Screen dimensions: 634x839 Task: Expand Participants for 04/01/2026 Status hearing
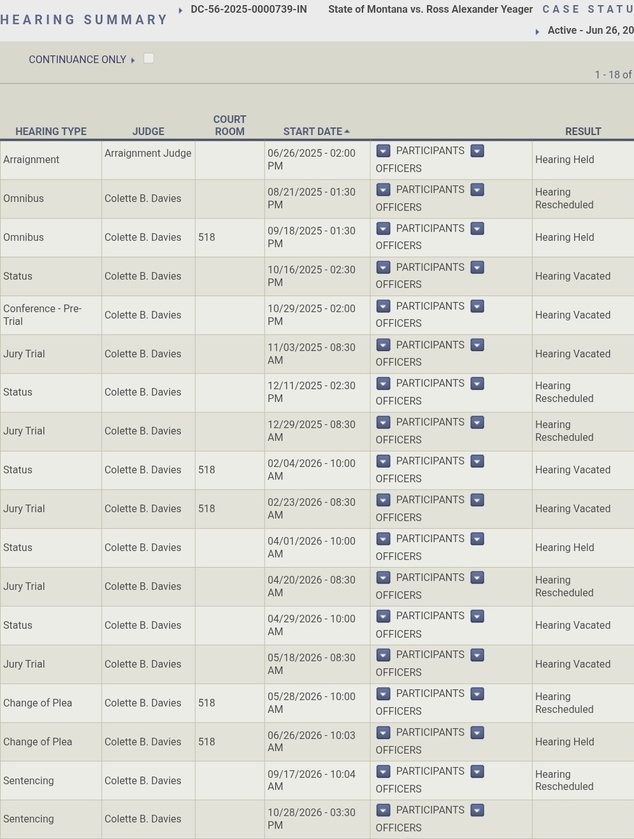383,539
